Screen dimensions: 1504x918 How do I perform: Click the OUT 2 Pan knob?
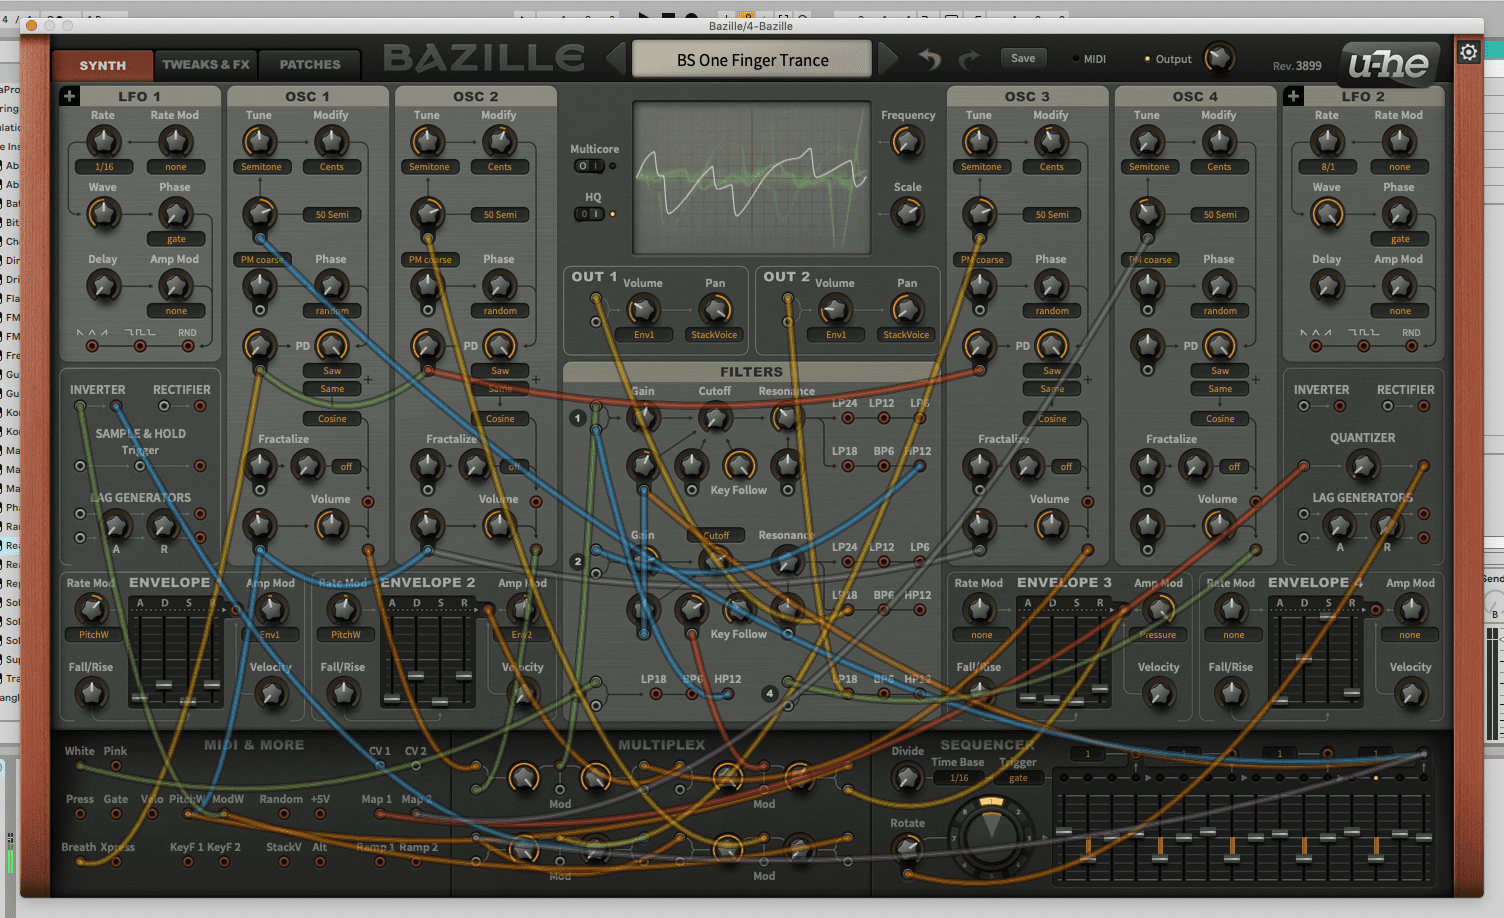click(907, 309)
